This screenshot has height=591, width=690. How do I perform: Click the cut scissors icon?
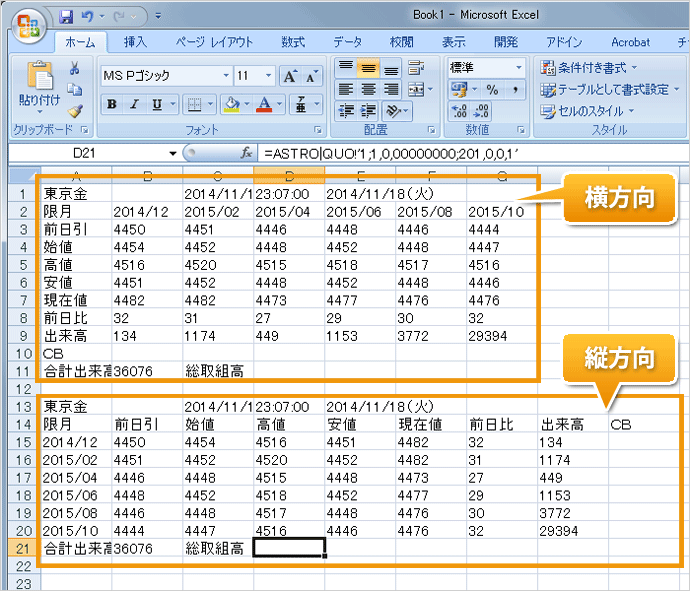(75, 69)
